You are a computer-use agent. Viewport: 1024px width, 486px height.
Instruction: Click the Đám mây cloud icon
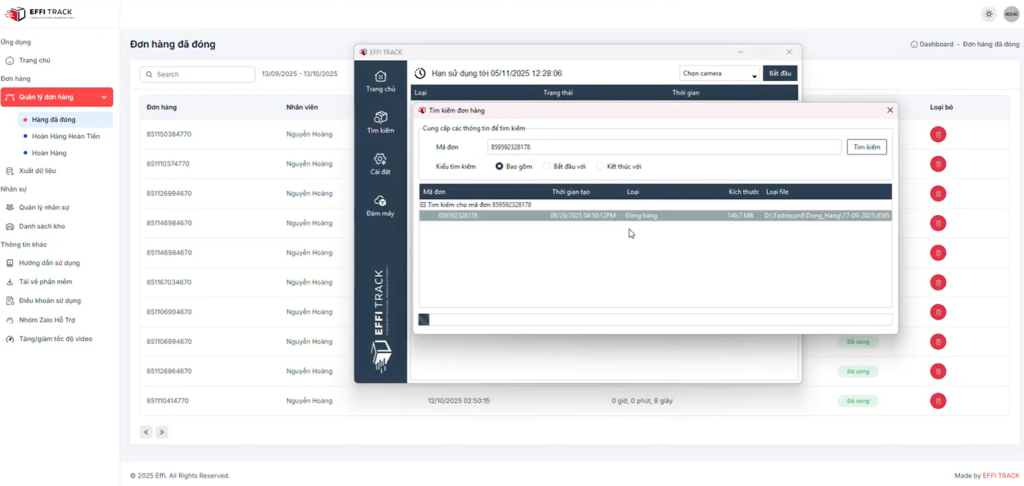click(x=380, y=201)
